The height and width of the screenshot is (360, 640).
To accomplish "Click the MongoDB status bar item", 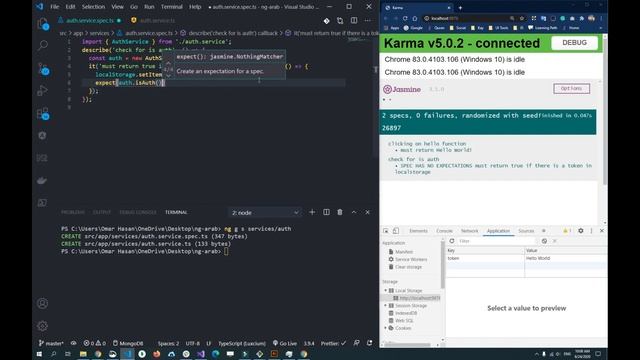I will (x=128, y=343).
